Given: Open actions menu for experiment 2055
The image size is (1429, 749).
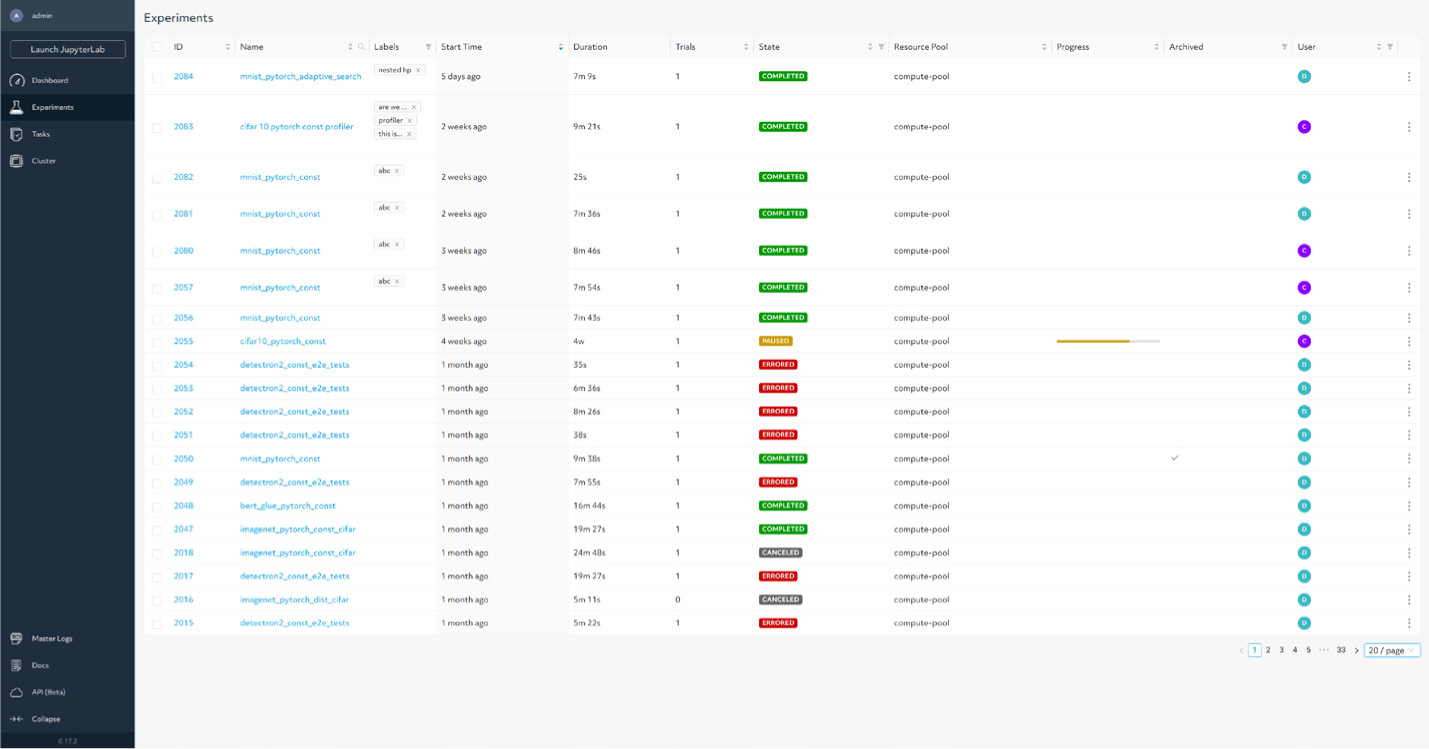Looking at the screenshot, I should pos(1409,342).
